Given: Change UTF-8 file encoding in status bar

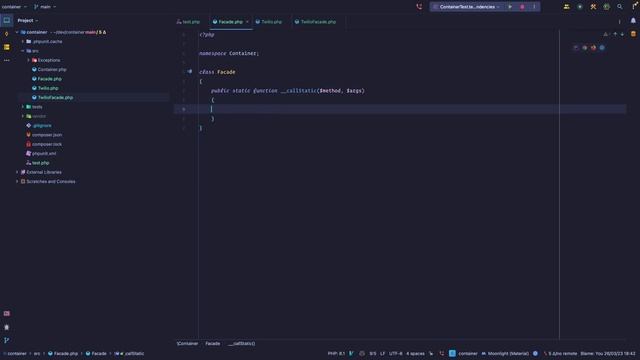Looking at the screenshot, I should coord(396,354).
